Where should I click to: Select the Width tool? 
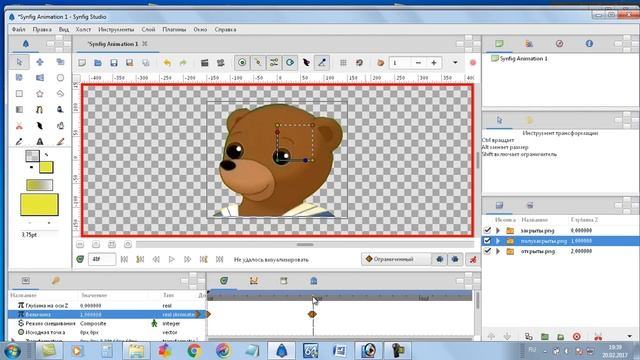pos(40,126)
